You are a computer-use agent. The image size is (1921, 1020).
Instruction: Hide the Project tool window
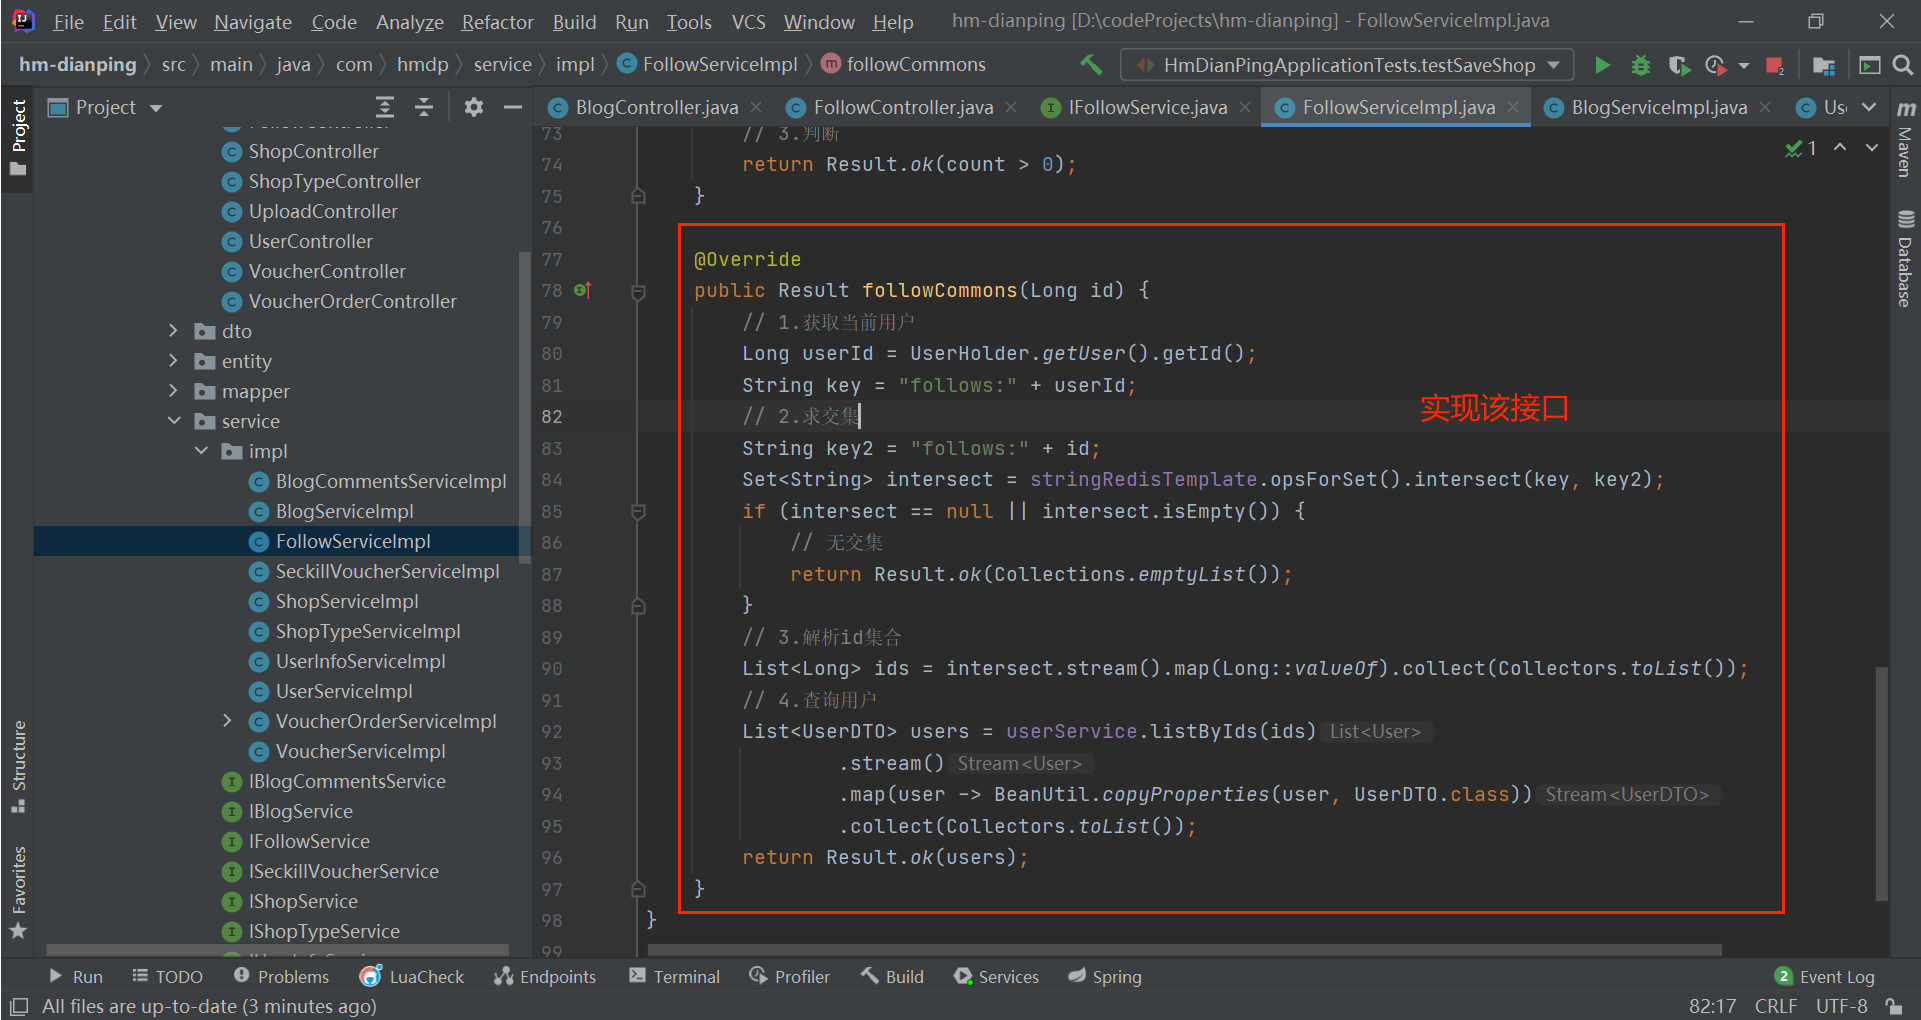pos(513,107)
